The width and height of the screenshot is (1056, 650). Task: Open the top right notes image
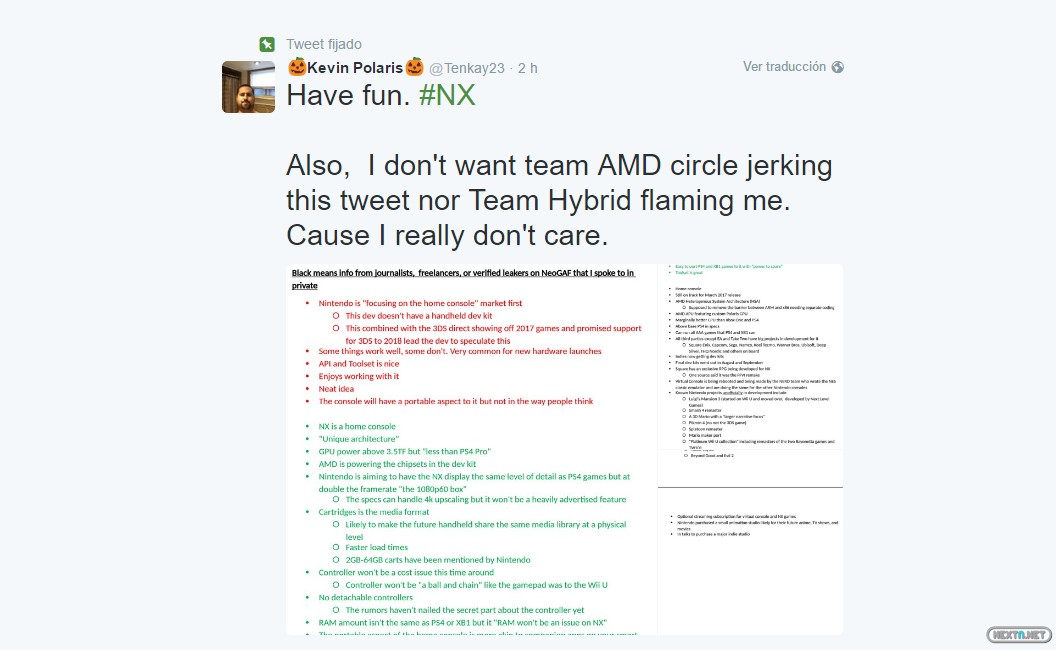750,362
